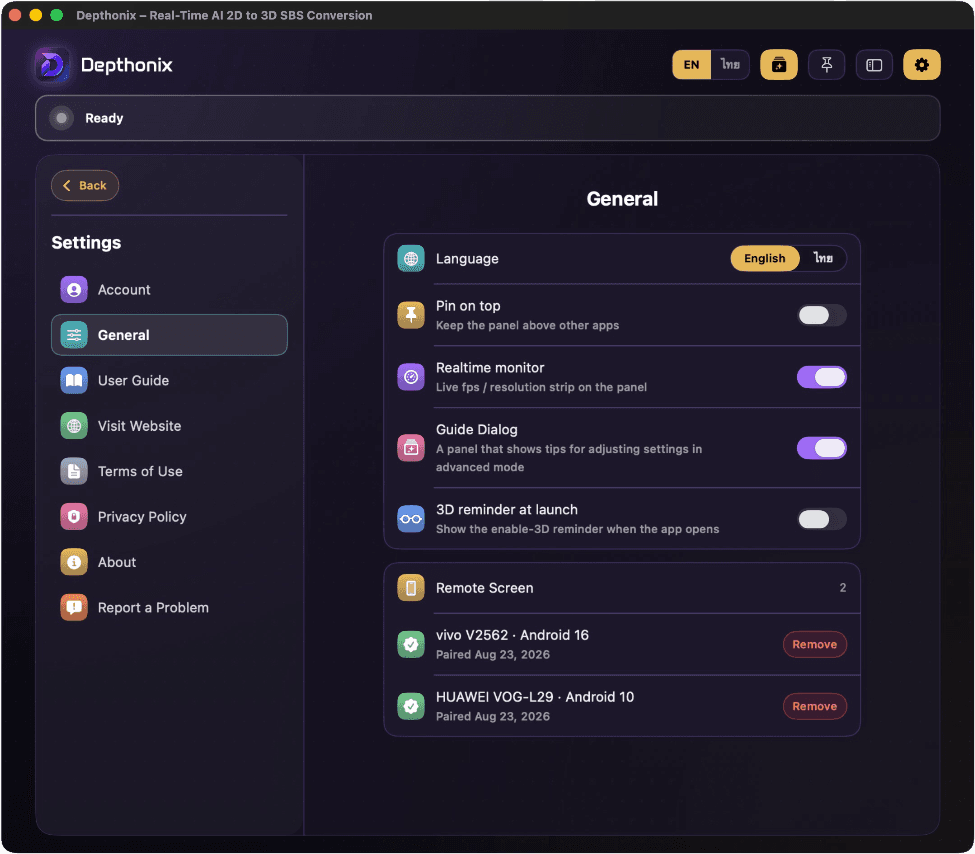Click the Remote Screen count "2"
The width and height of the screenshot is (975, 854).
click(842, 588)
